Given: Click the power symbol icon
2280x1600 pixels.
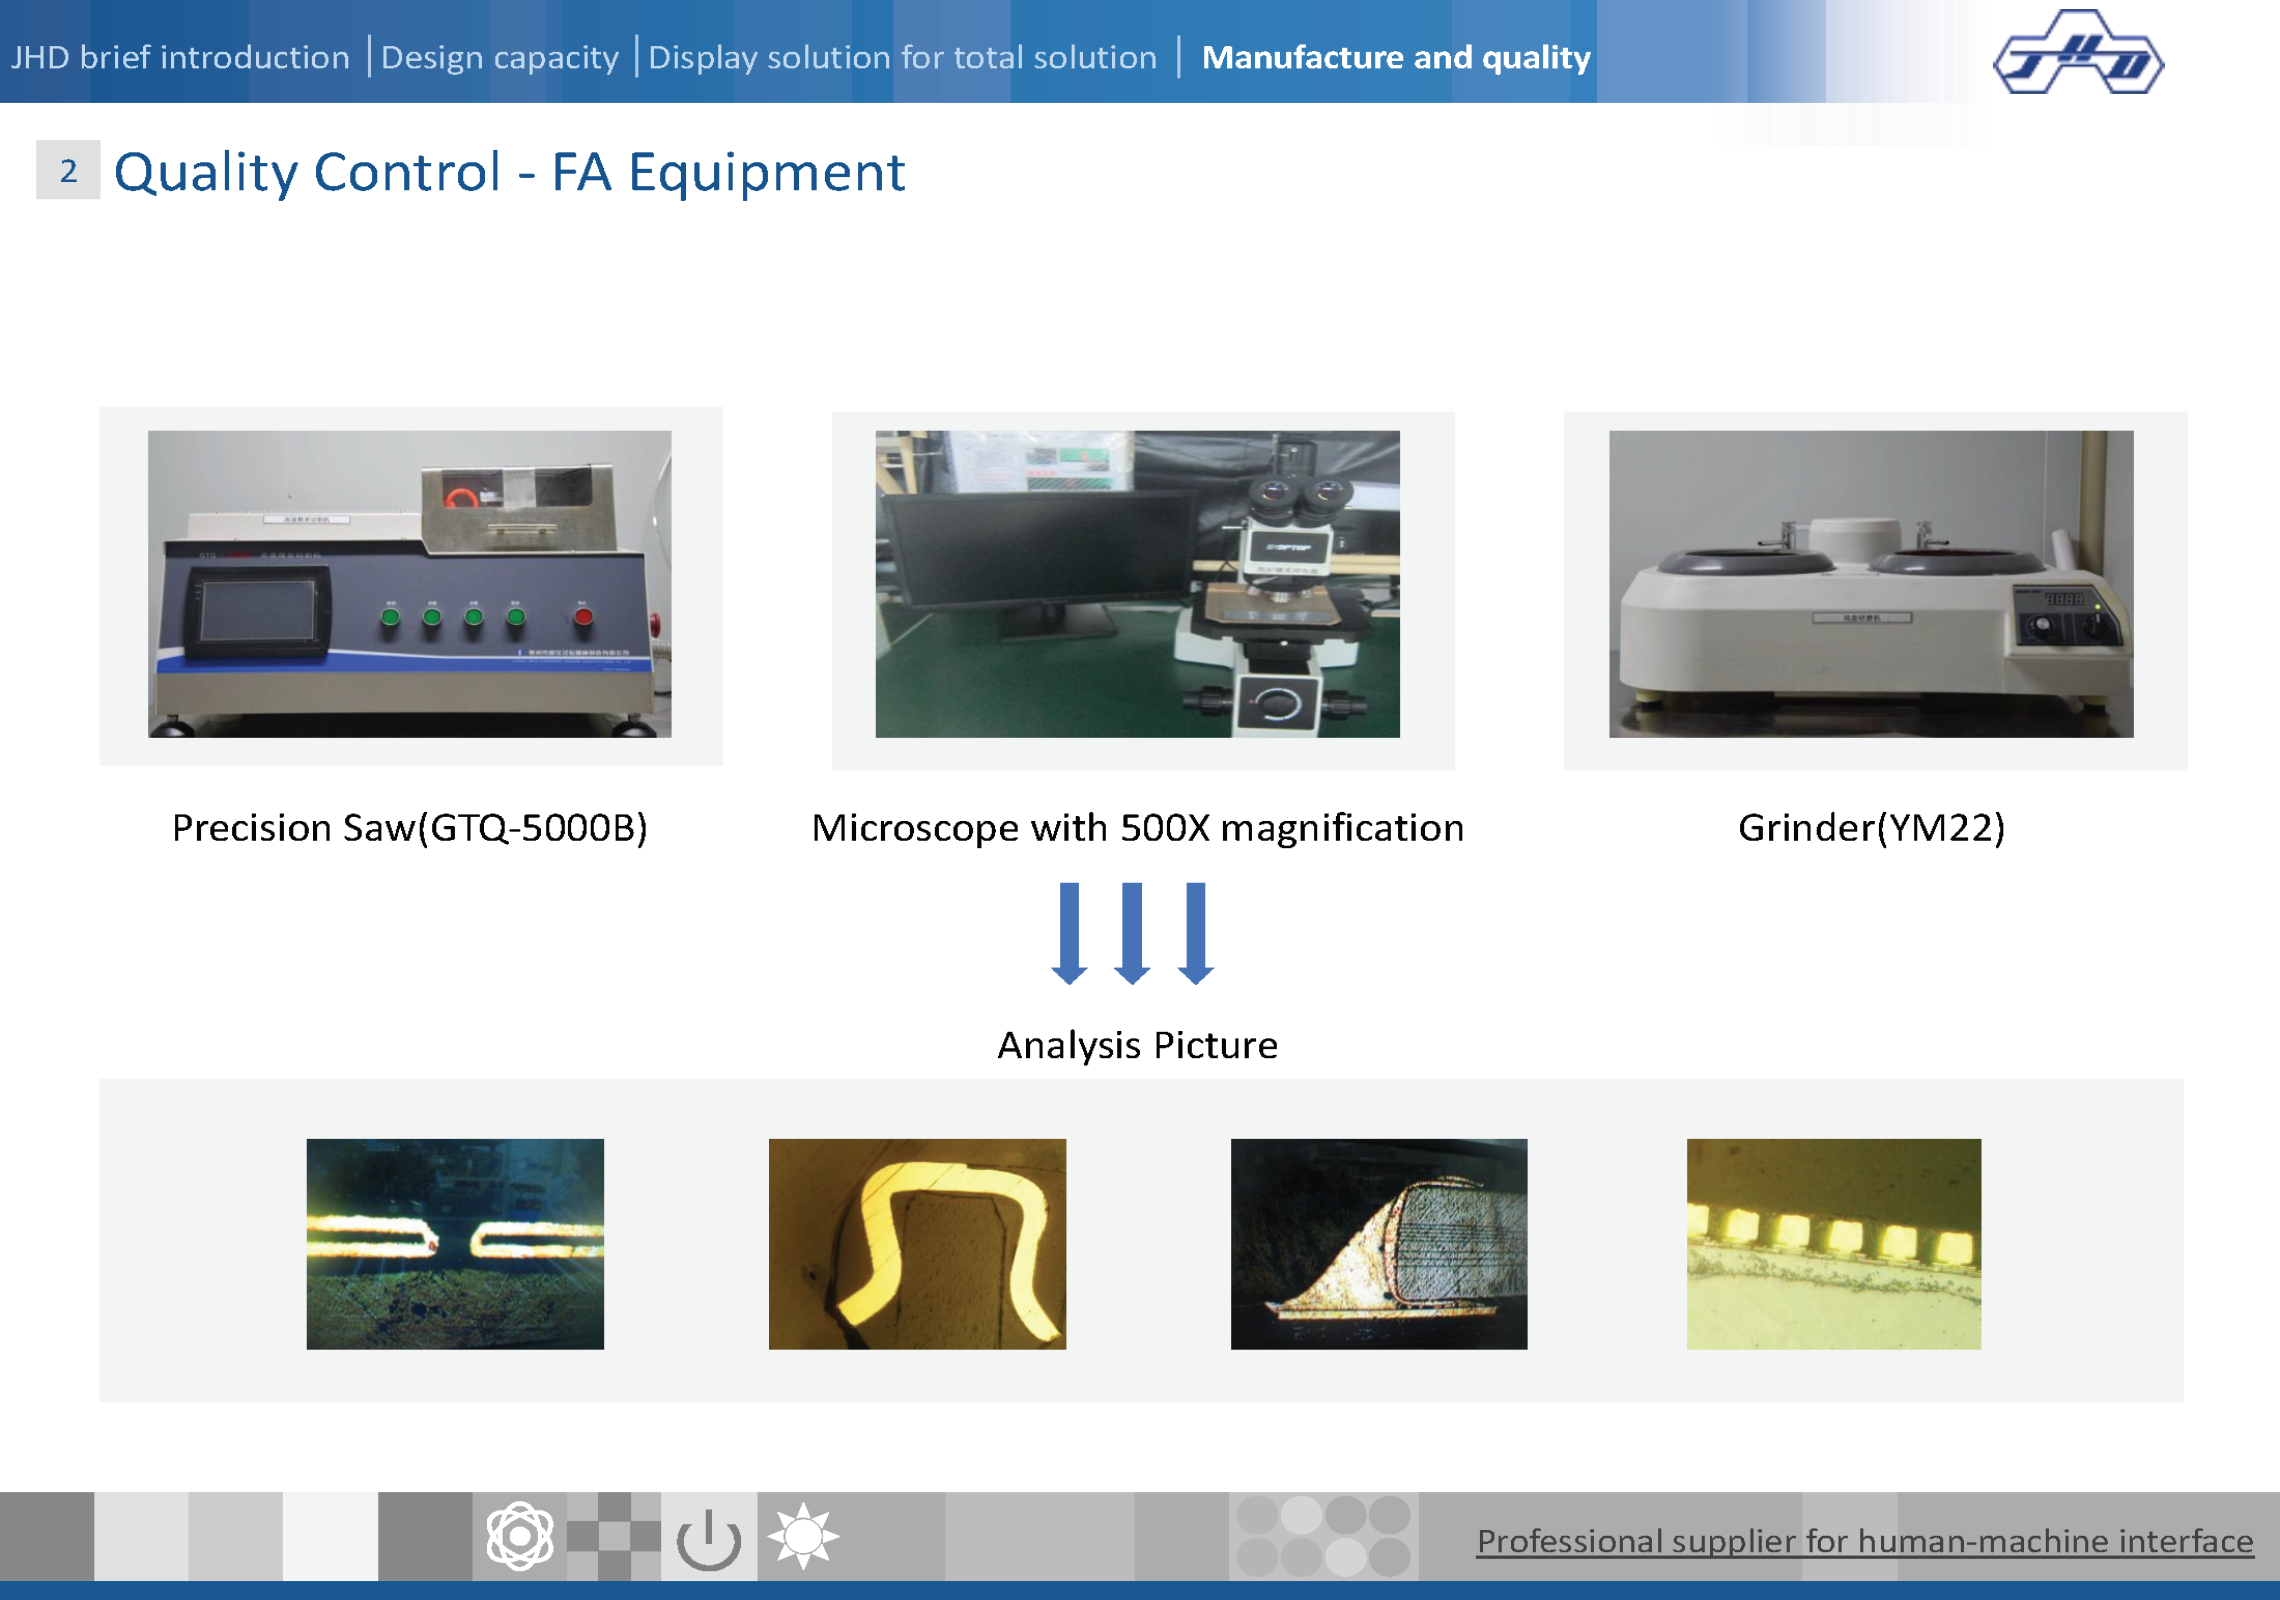Looking at the screenshot, I should [708, 1538].
